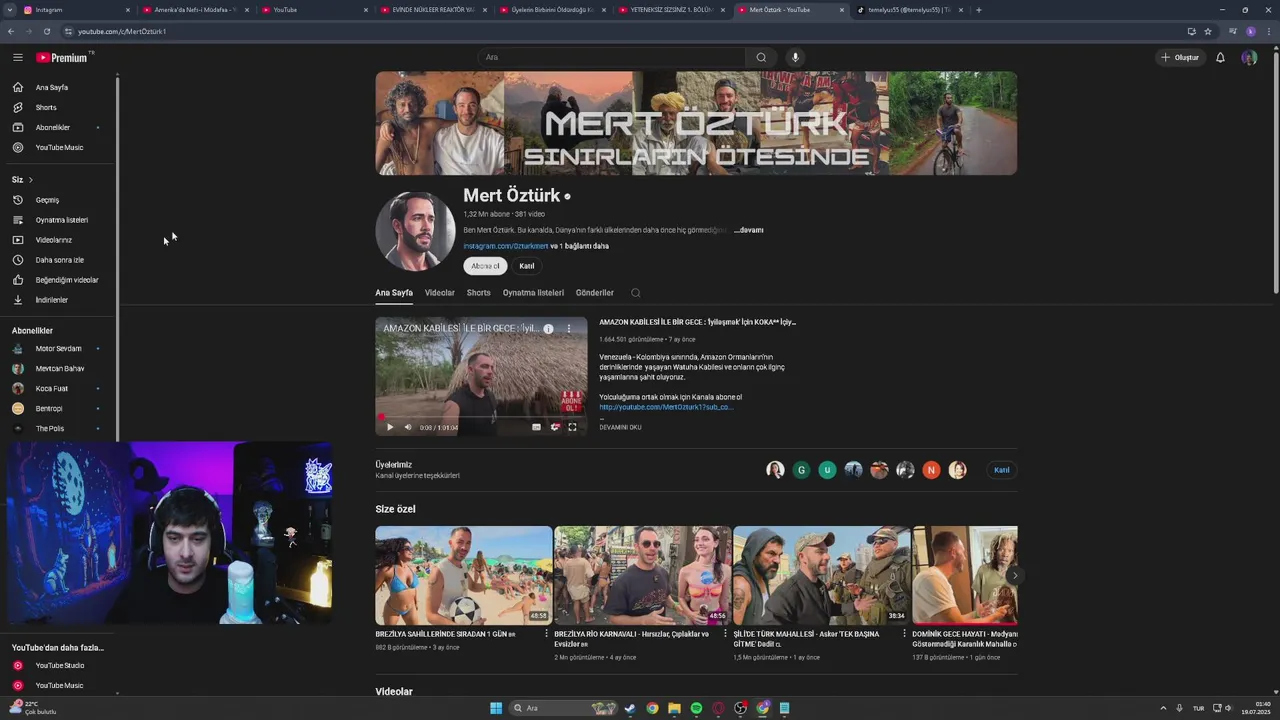This screenshot has height=720, width=1280.
Task: Click the Oluştur create button
Action: click(1180, 57)
